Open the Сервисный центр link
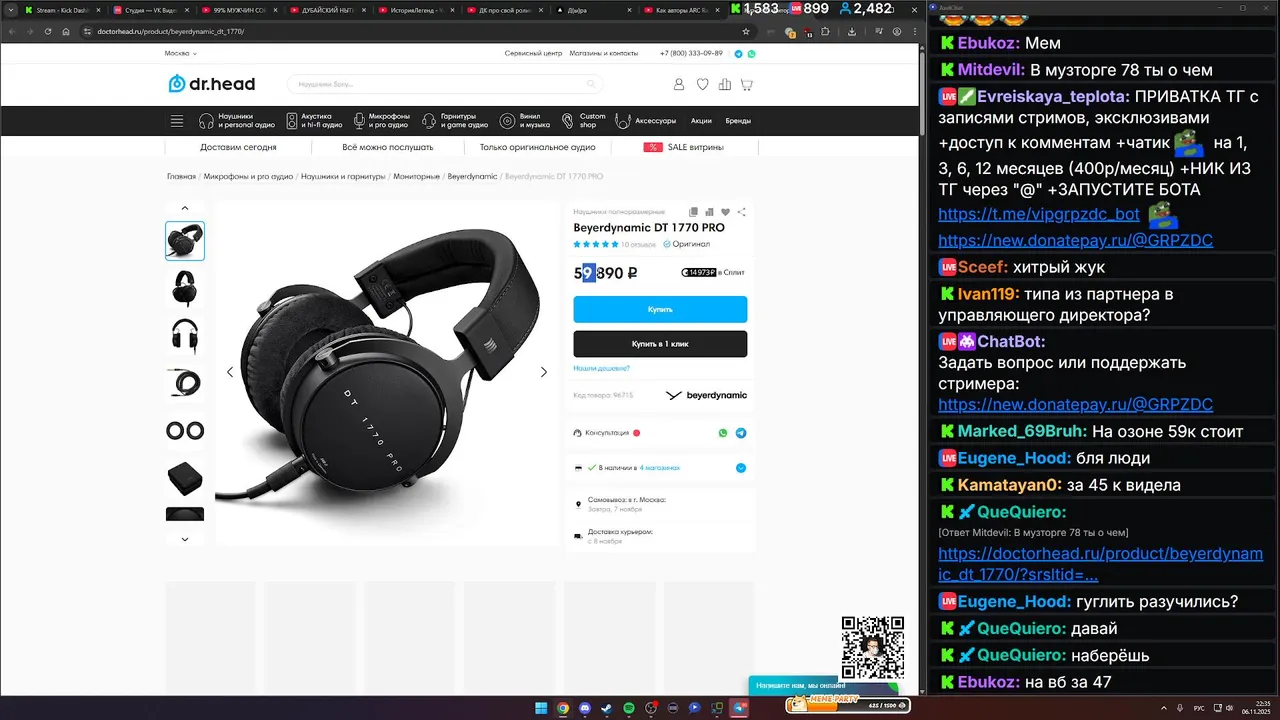The image size is (1280, 720). [x=533, y=53]
